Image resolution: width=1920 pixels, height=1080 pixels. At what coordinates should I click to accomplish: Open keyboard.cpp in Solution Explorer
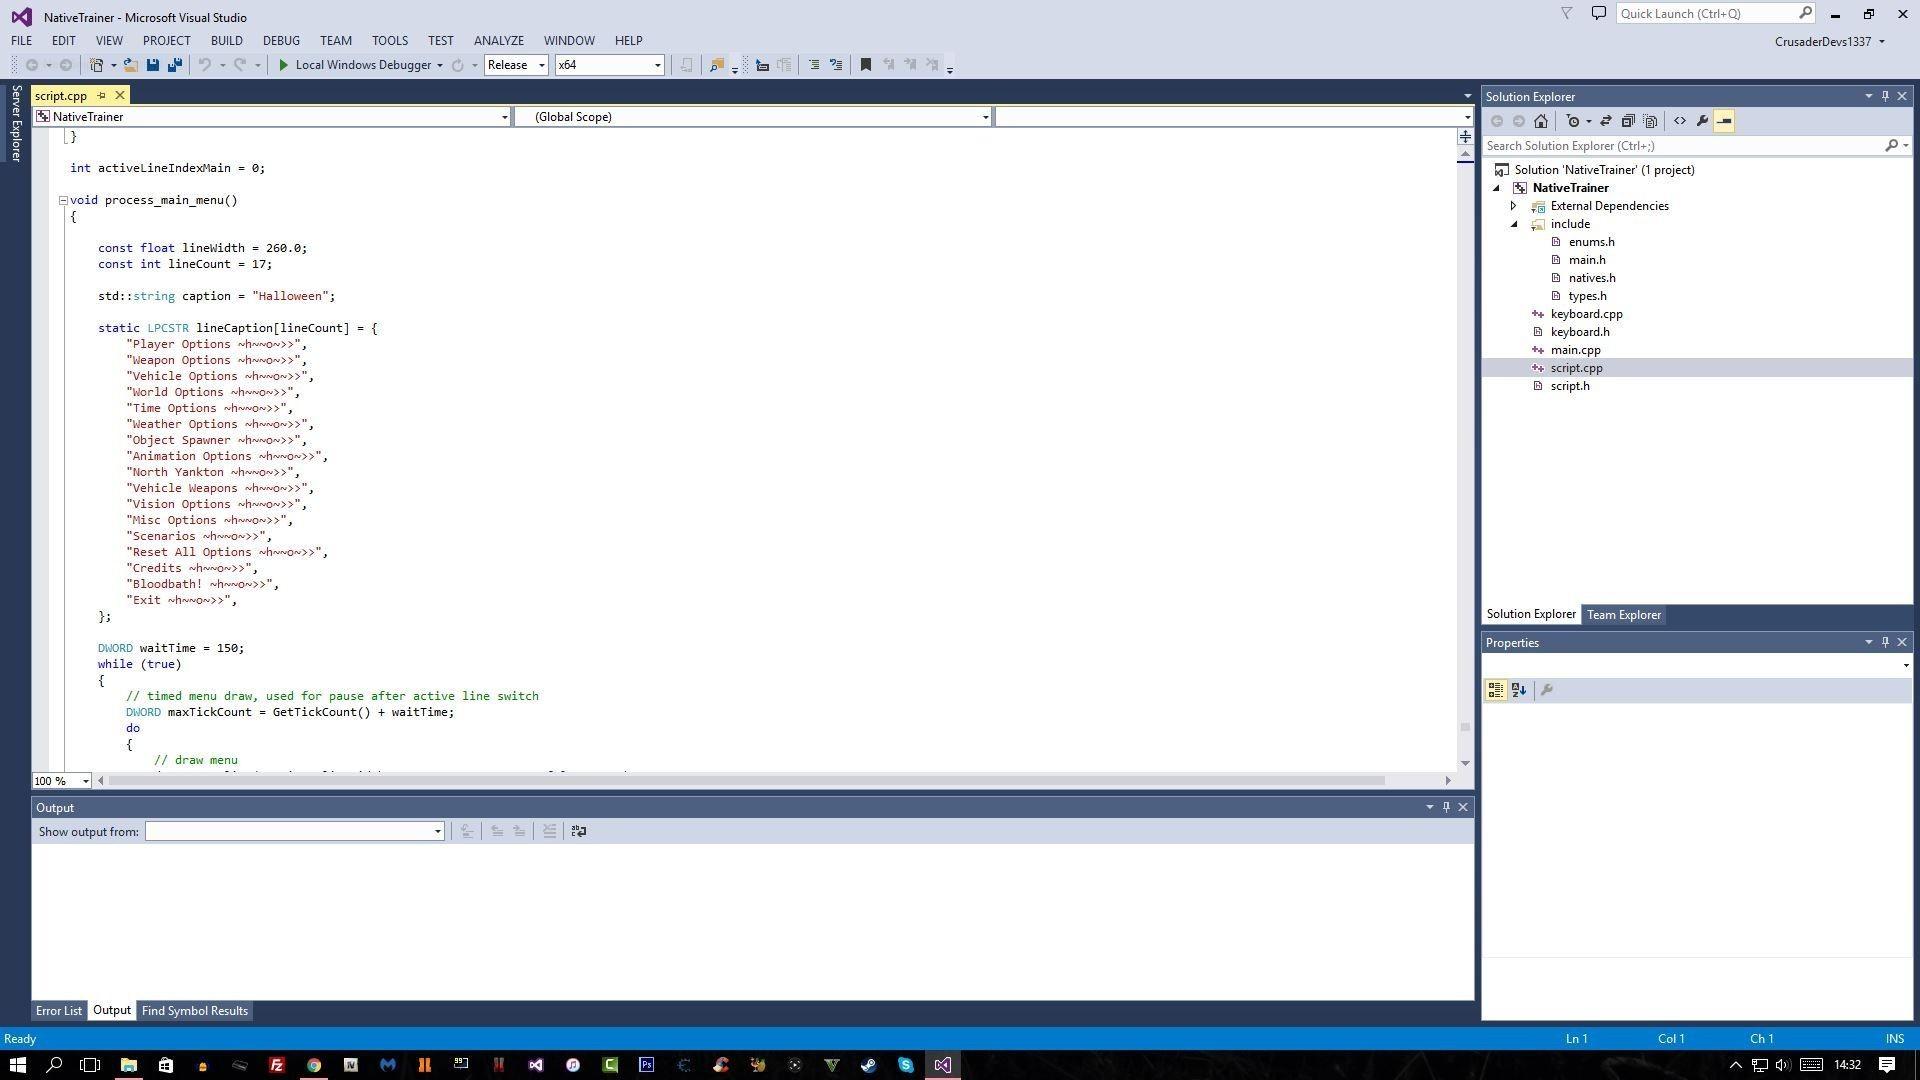click(1586, 314)
